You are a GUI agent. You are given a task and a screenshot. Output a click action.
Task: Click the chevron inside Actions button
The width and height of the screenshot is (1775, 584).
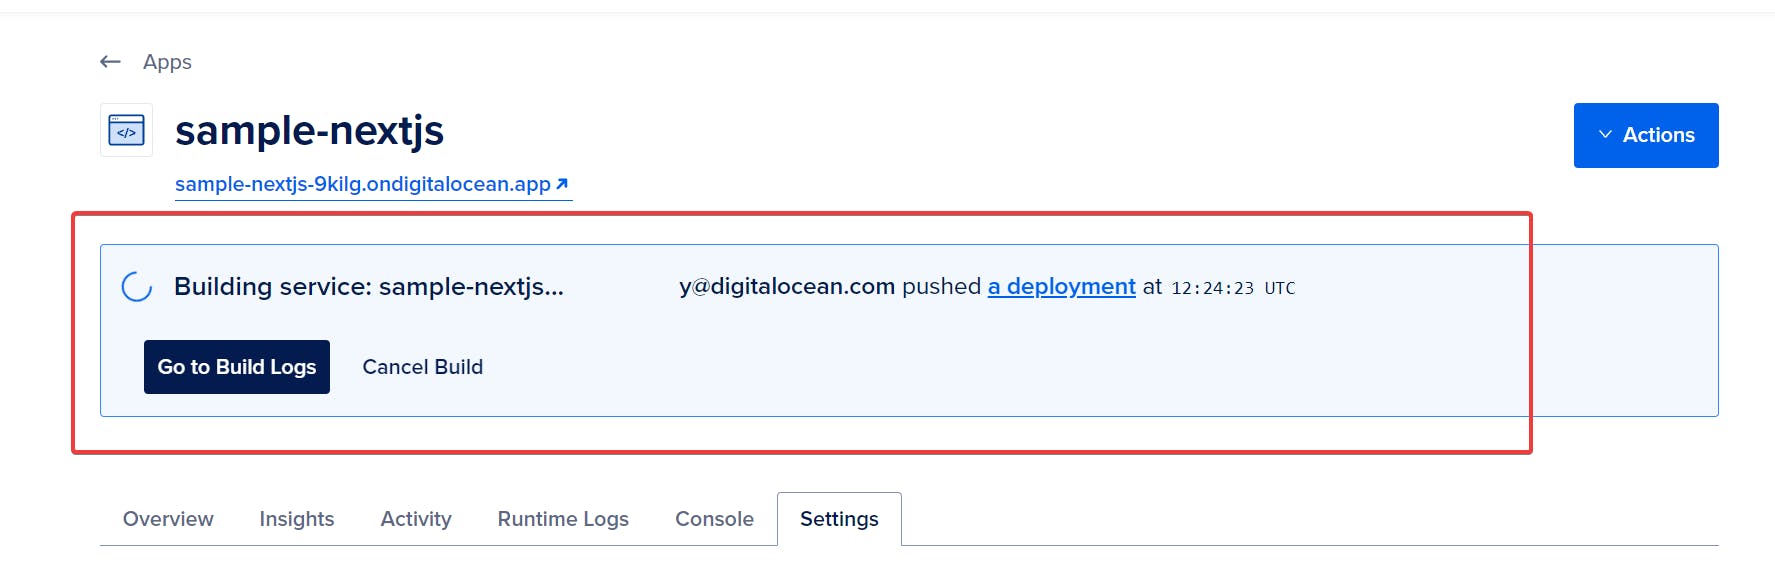[x=1605, y=135]
